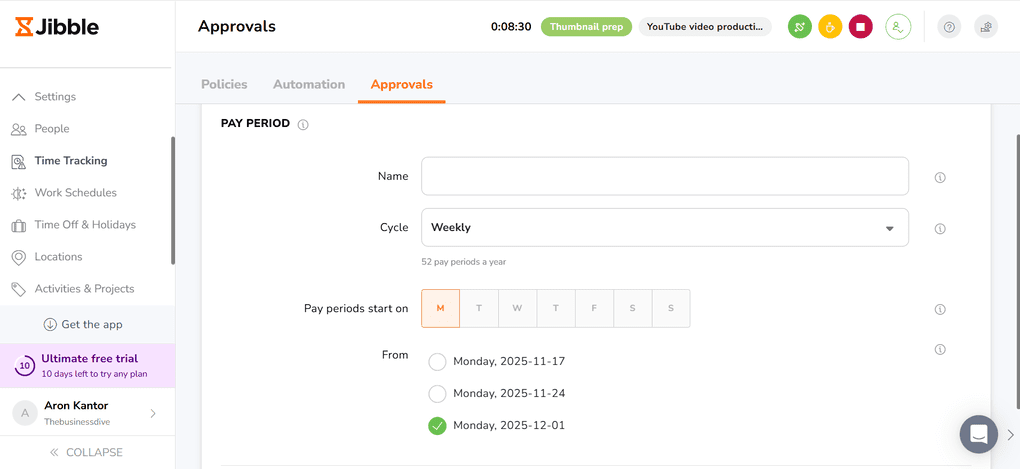Viewport: 1020px width, 469px height.
Task: Open Time Off & Holidays in the sidebar
Action: (86, 225)
